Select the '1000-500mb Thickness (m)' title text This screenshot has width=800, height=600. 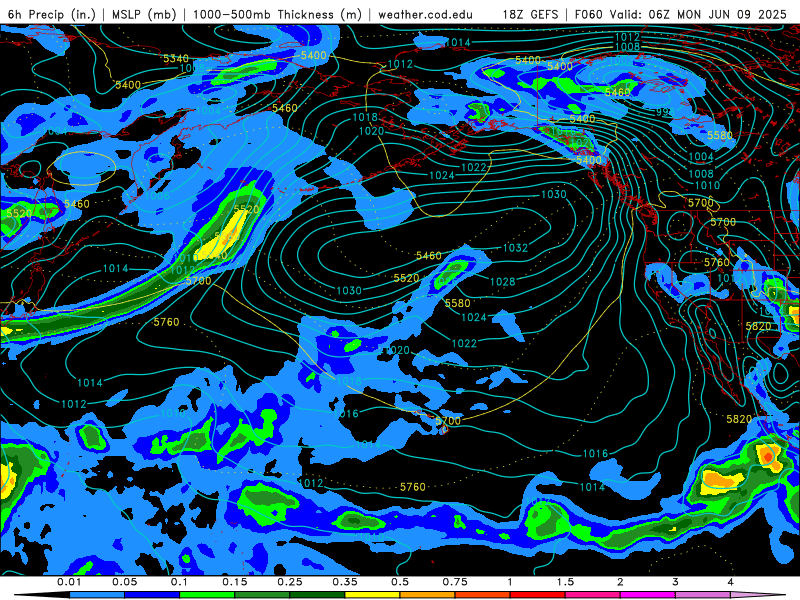277,14
